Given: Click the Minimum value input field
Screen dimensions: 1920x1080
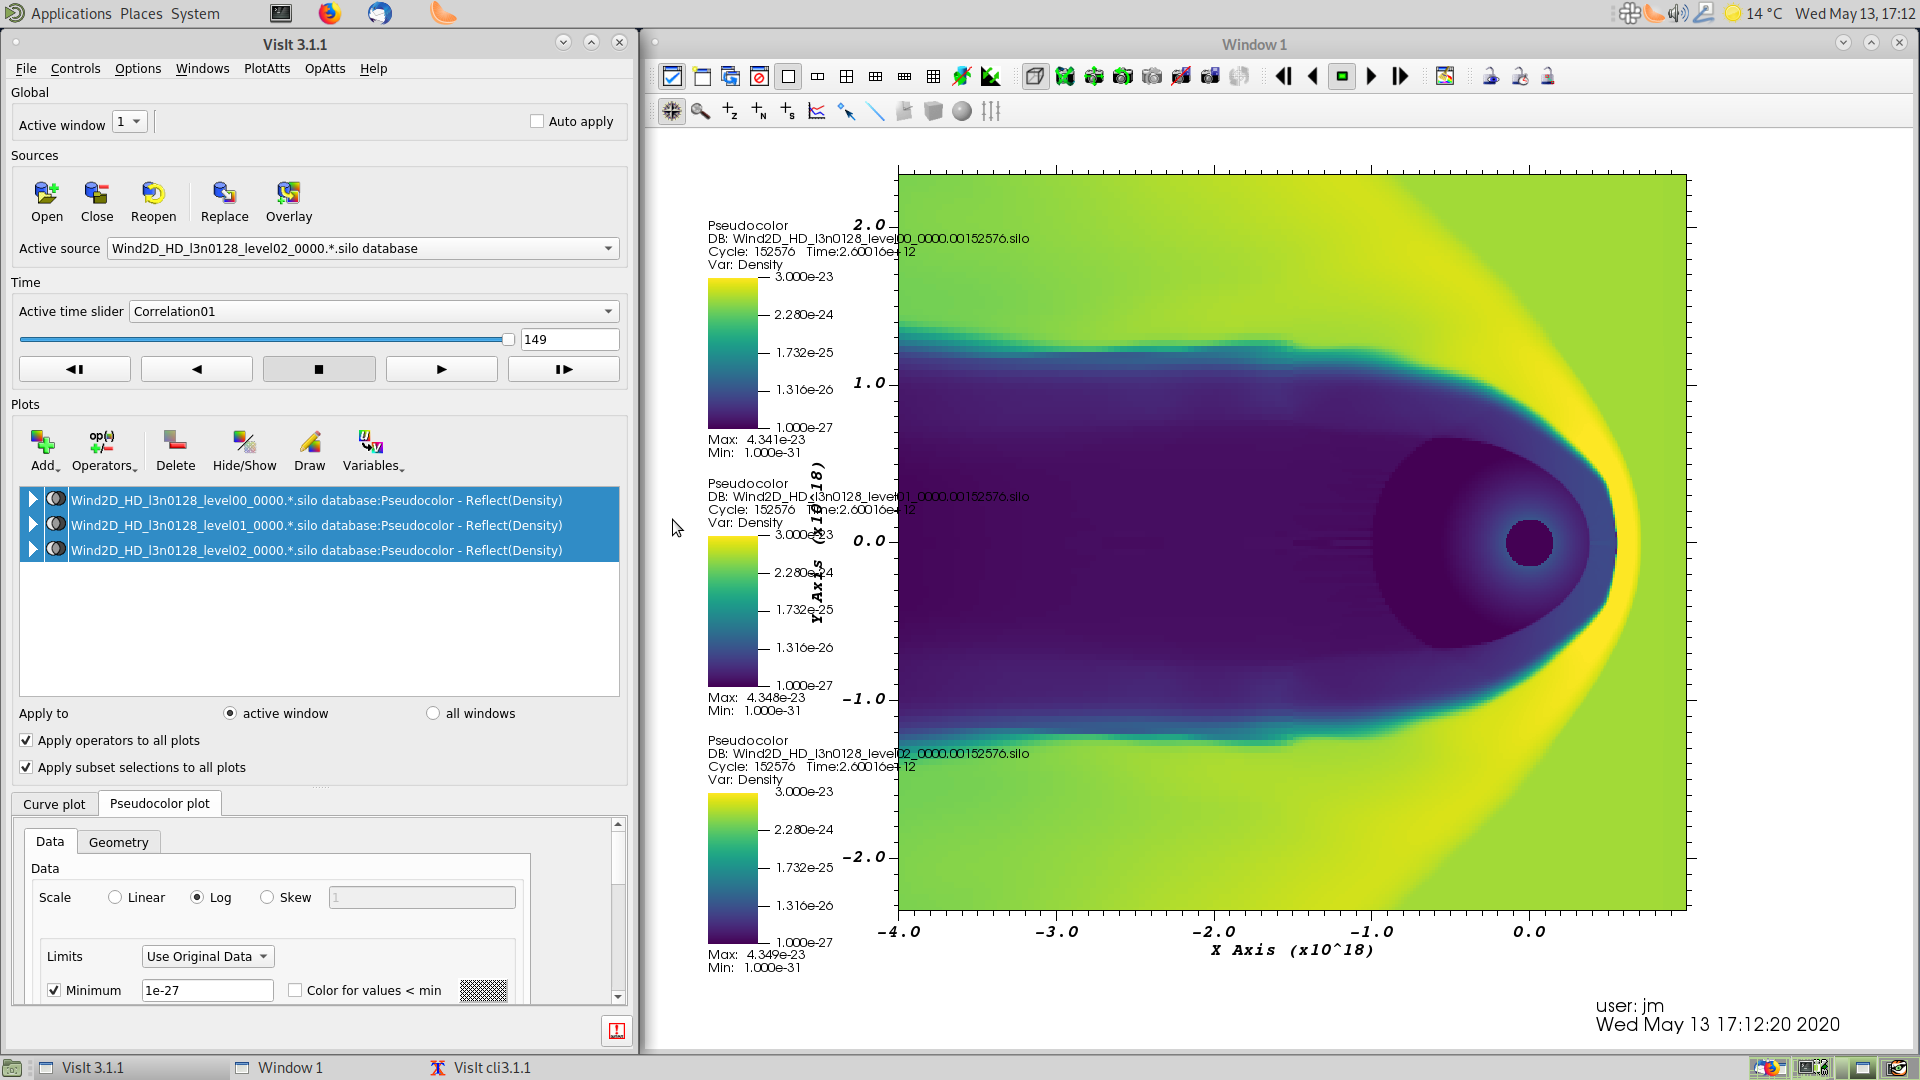Looking at the screenshot, I should point(207,990).
